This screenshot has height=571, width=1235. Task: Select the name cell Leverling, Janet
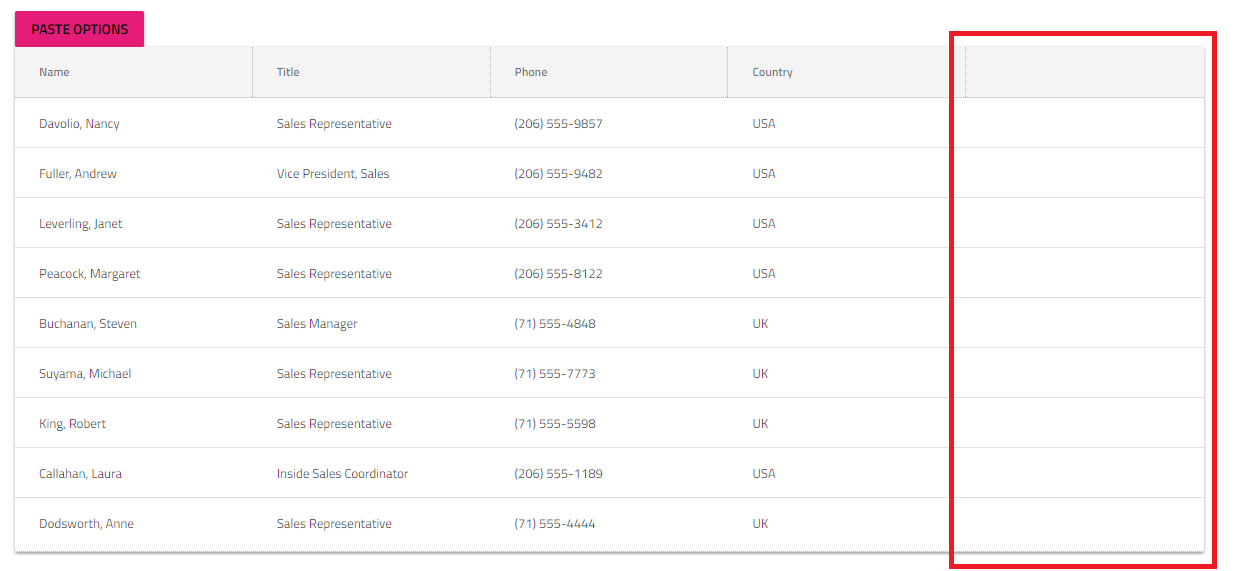(81, 224)
